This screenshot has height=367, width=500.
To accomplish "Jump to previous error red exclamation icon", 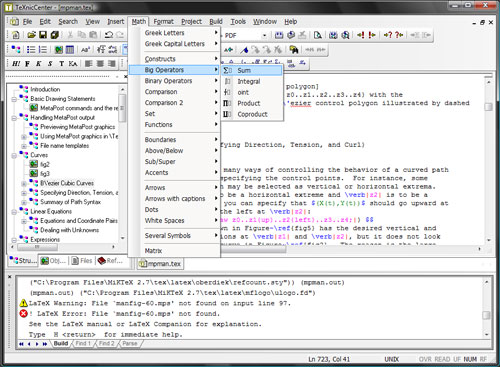I will pyautogui.click(x=361, y=35).
